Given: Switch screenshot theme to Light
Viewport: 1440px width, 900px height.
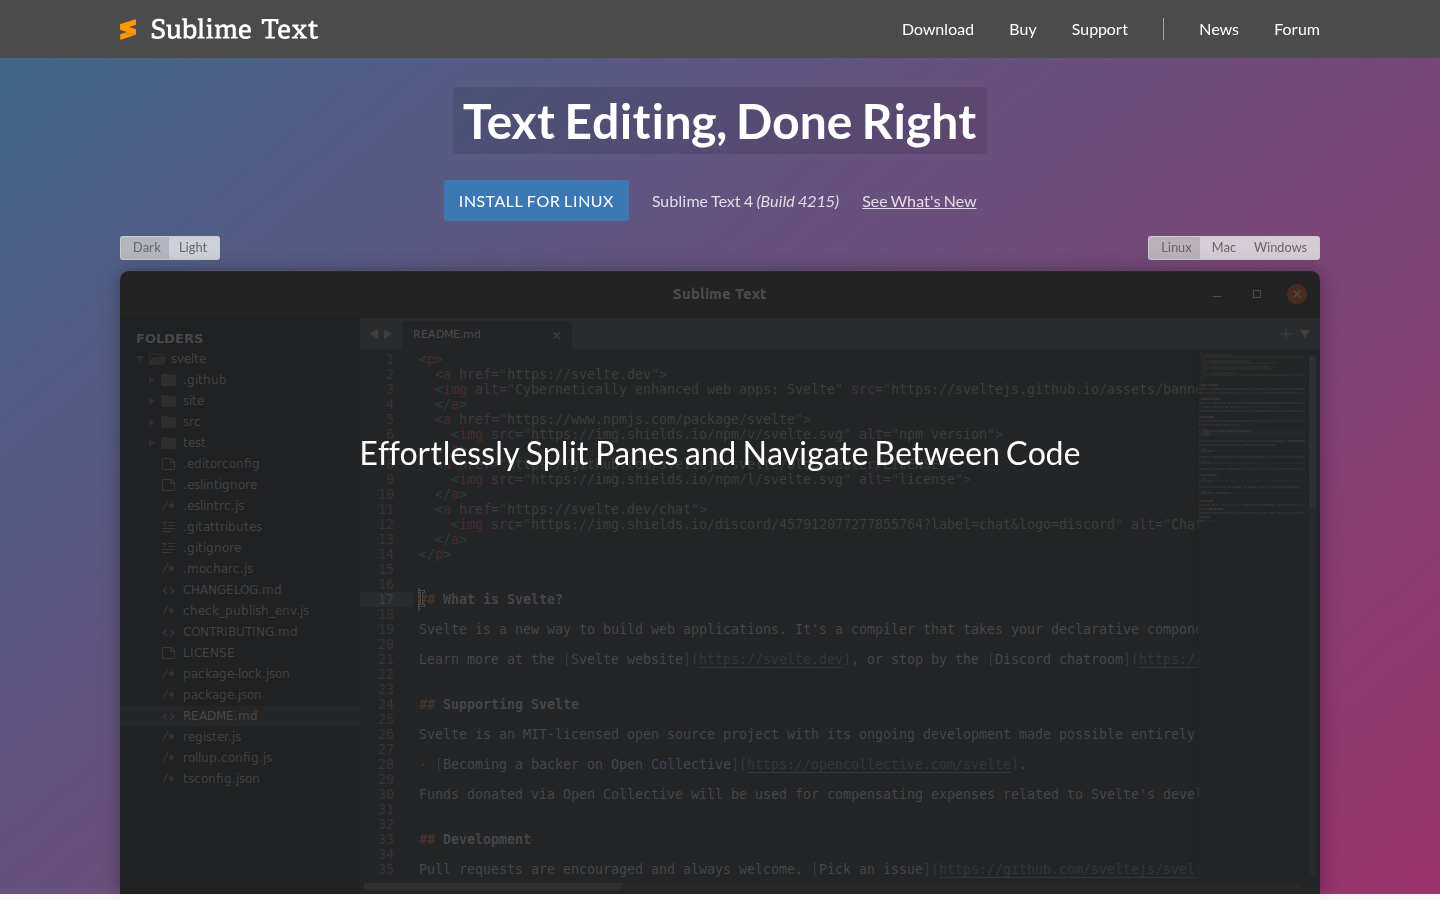Looking at the screenshot, I should (193, 248).
